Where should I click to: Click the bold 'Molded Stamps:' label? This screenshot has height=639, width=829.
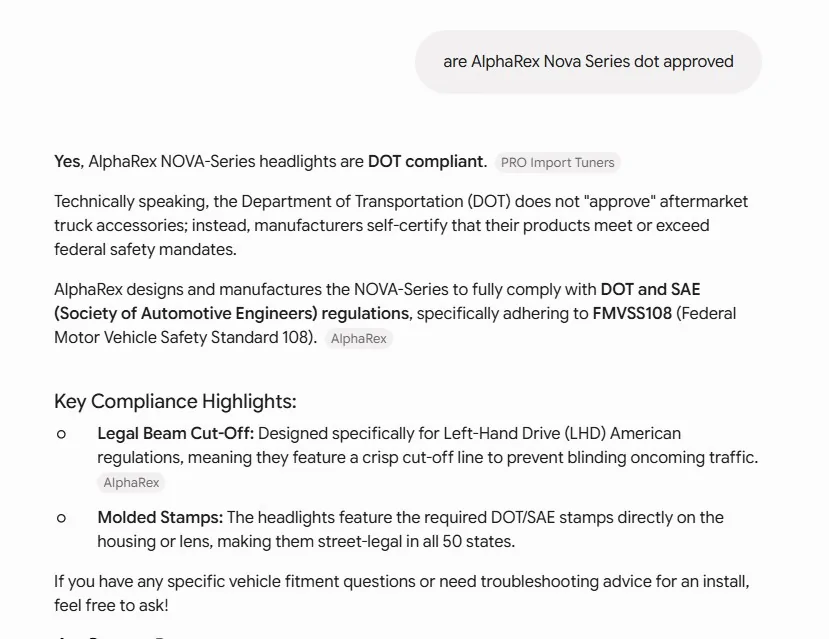pyautogui.click(x=160, y=517)
